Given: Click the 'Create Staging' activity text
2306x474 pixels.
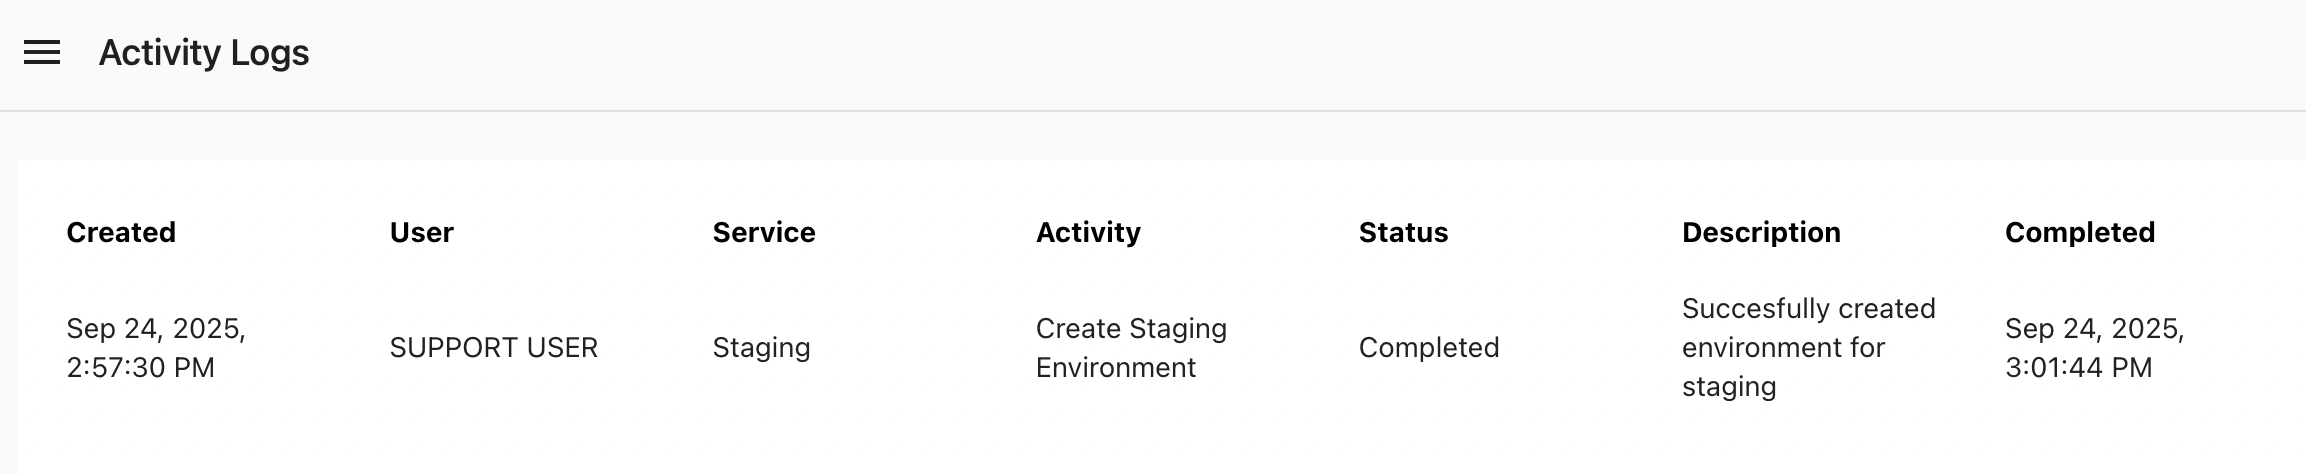Looking at the screenshot, I should point(1131,328).
